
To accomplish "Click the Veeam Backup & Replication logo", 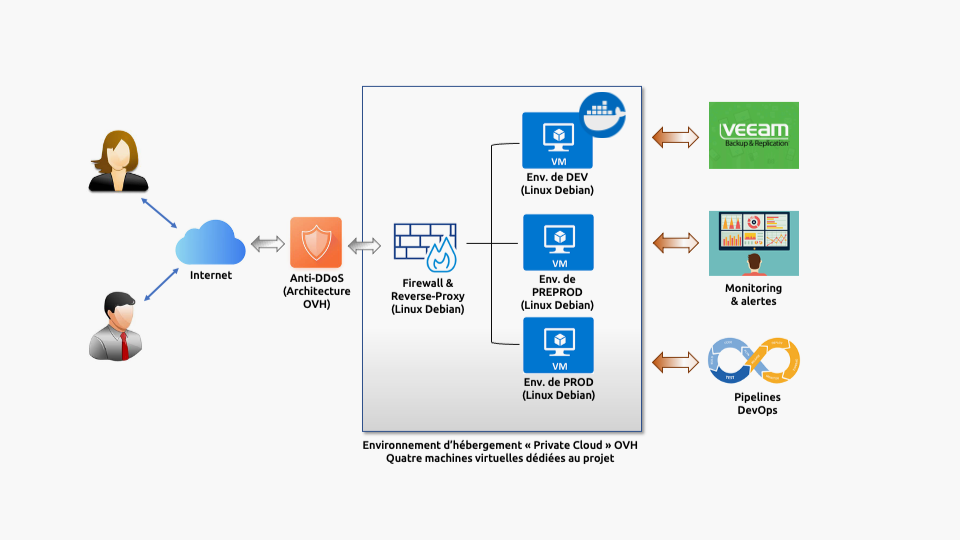I will pyautogui.click(x=754, y=135).
